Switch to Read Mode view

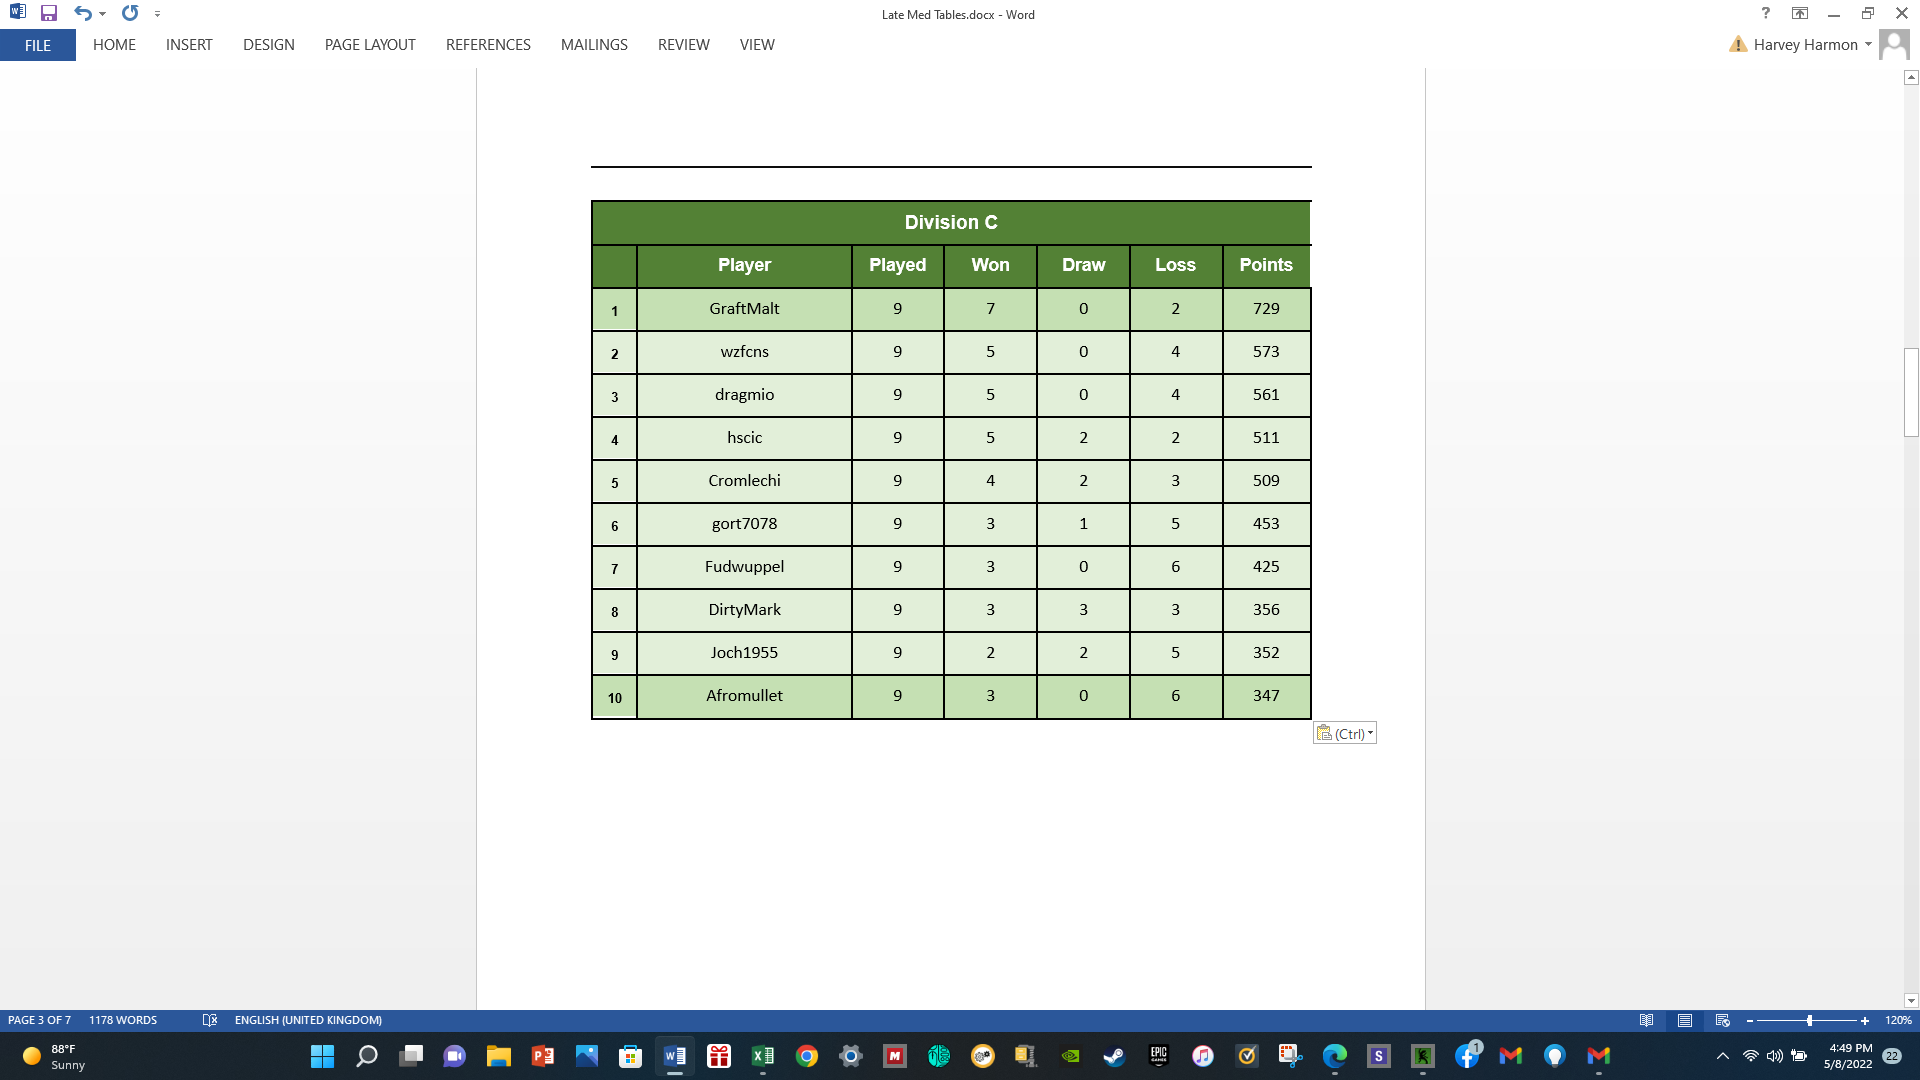(x=1646, y=1020)
